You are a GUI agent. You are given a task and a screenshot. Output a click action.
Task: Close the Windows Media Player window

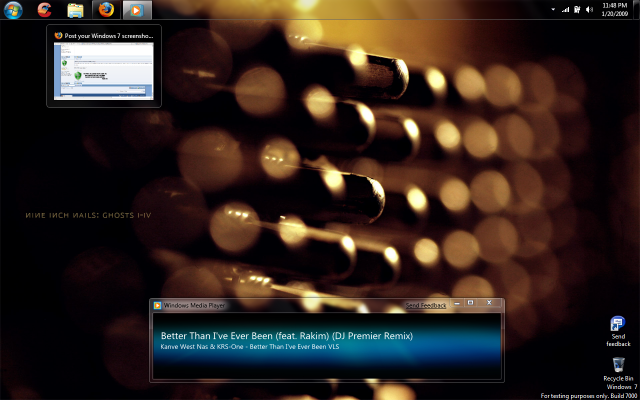pos(489,303)
